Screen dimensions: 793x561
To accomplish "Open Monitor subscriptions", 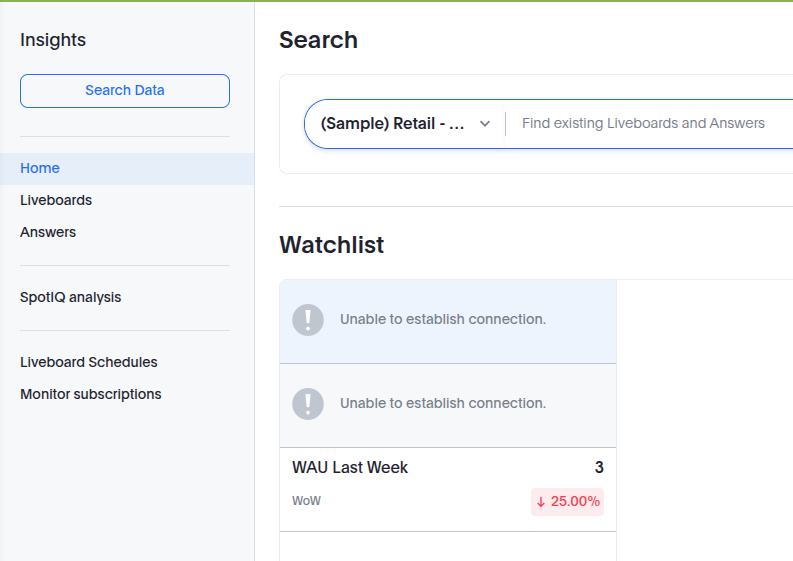I will 91,394.
